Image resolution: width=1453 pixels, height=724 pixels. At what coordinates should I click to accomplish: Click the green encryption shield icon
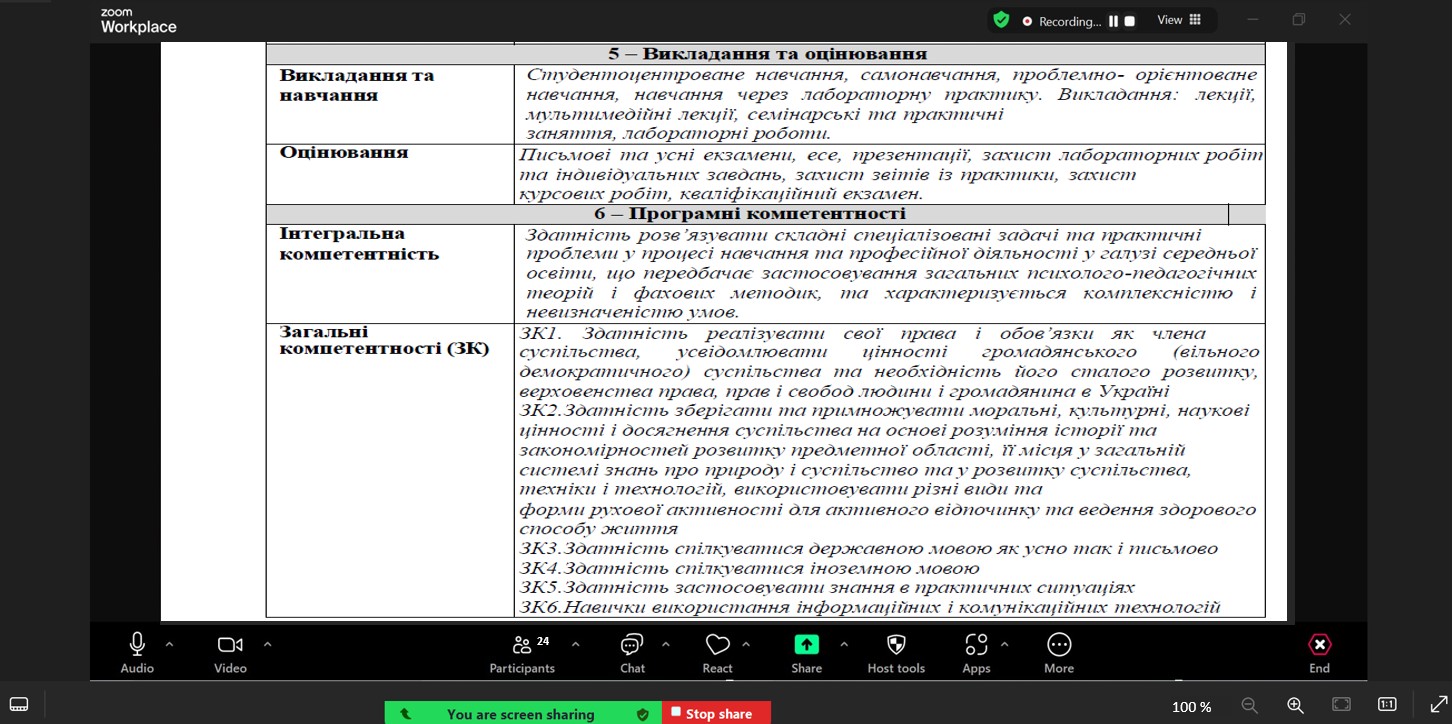(1001, 20)
